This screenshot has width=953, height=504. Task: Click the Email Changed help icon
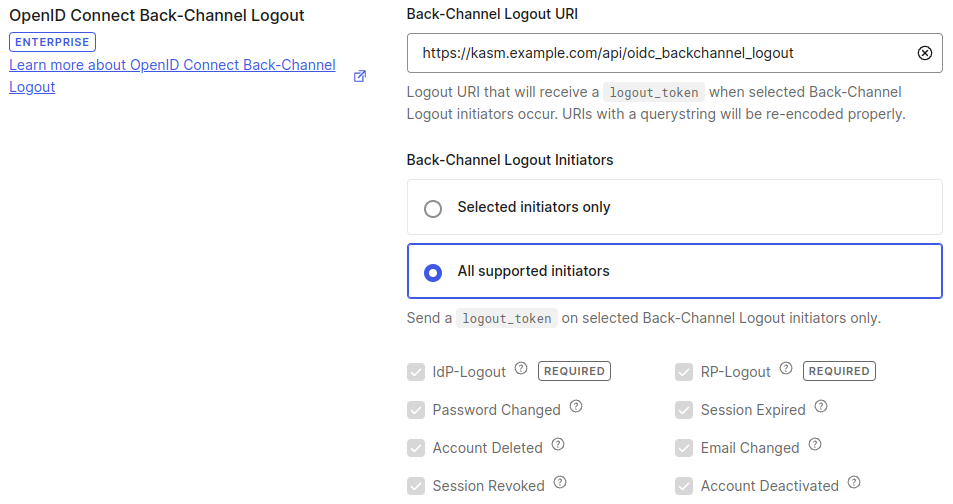(815, 445)
